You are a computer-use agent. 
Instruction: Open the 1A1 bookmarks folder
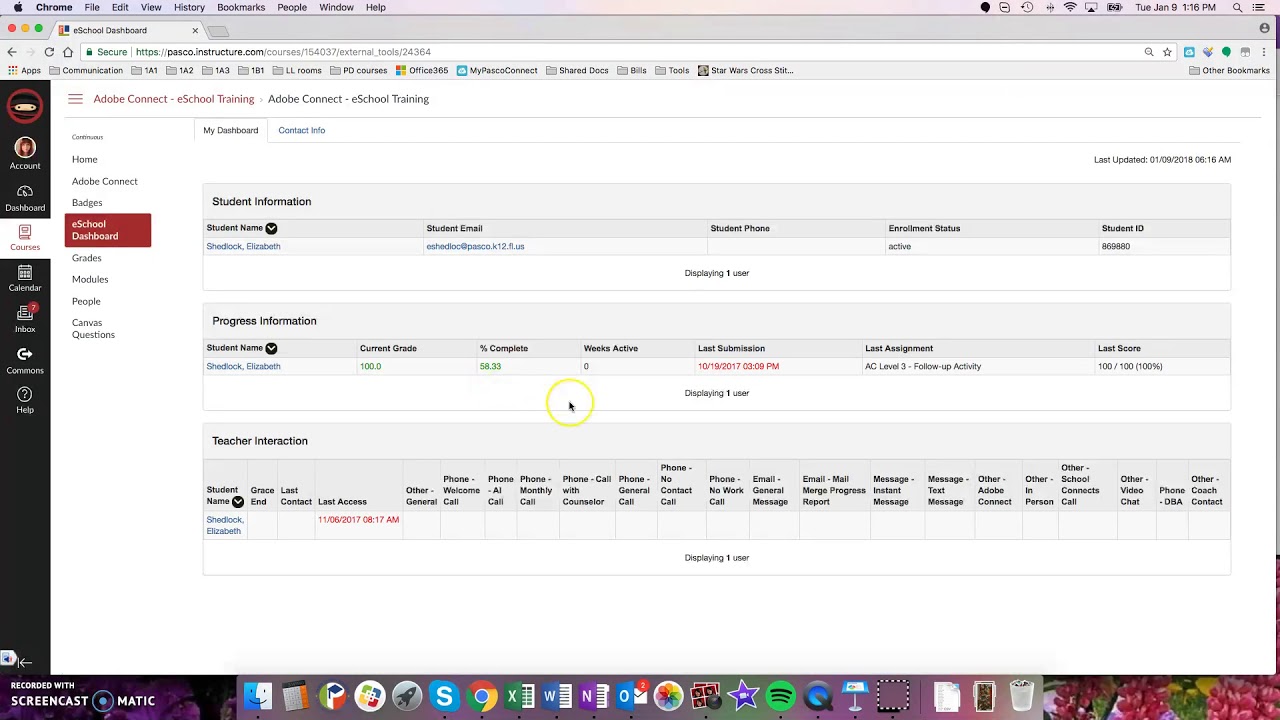click(x=144, y=71)
